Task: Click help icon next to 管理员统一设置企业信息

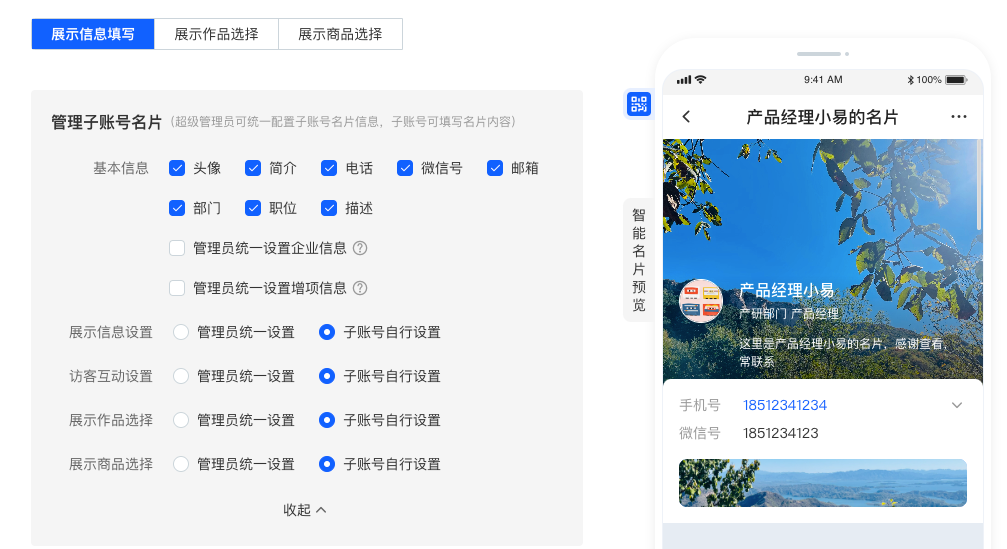Action: click(360, 248)
